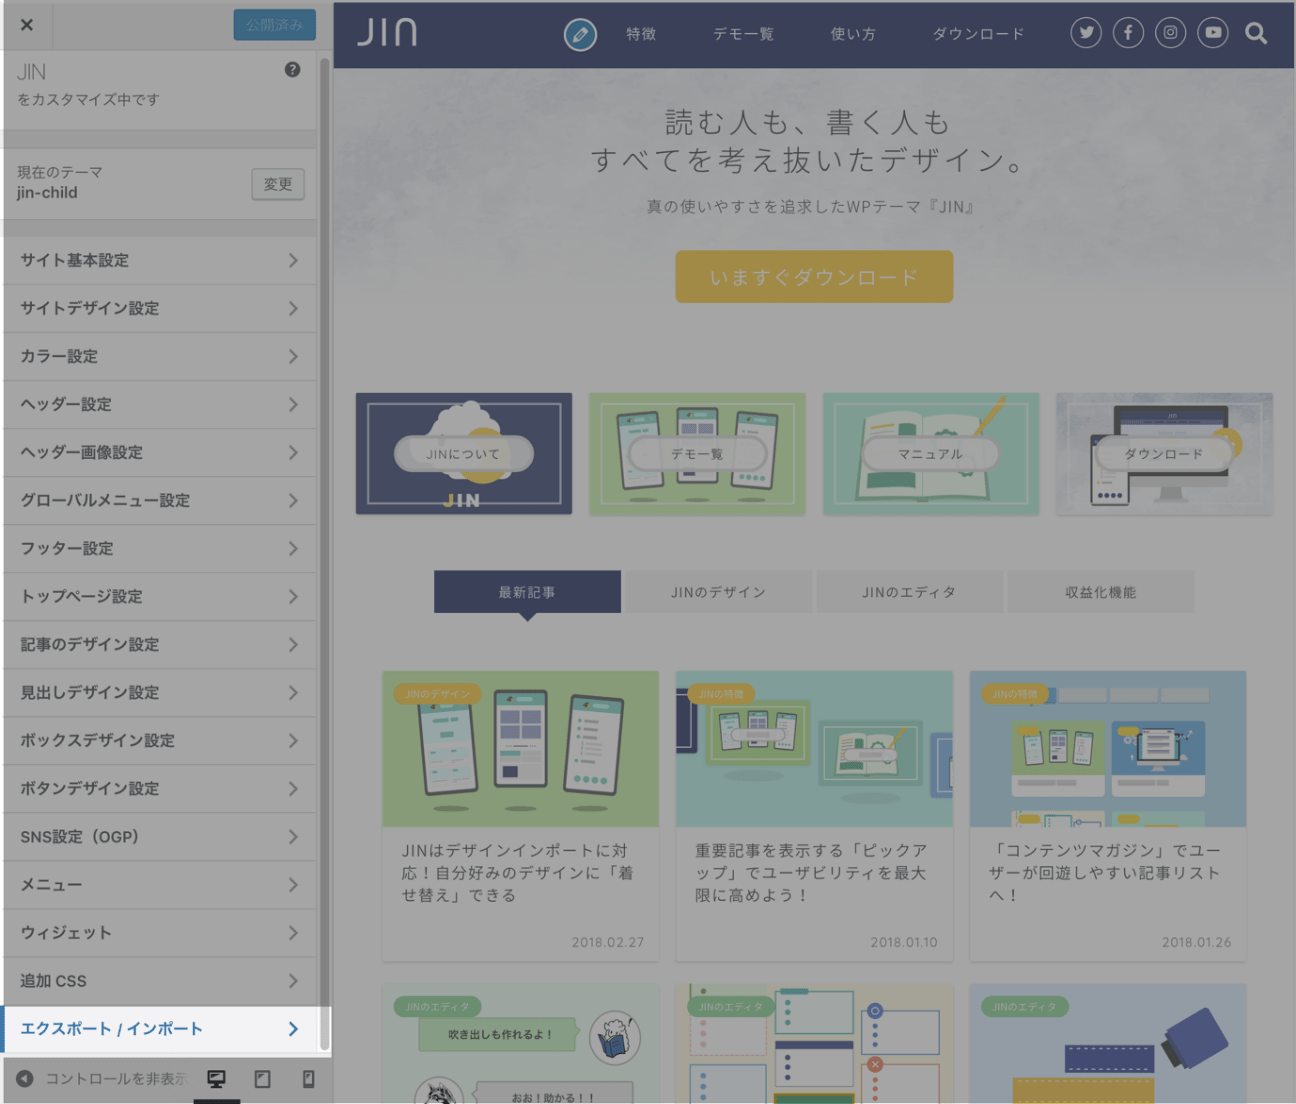
Task: Expand ヘッダー画像設定 chevron arrow
Action: 293,452
